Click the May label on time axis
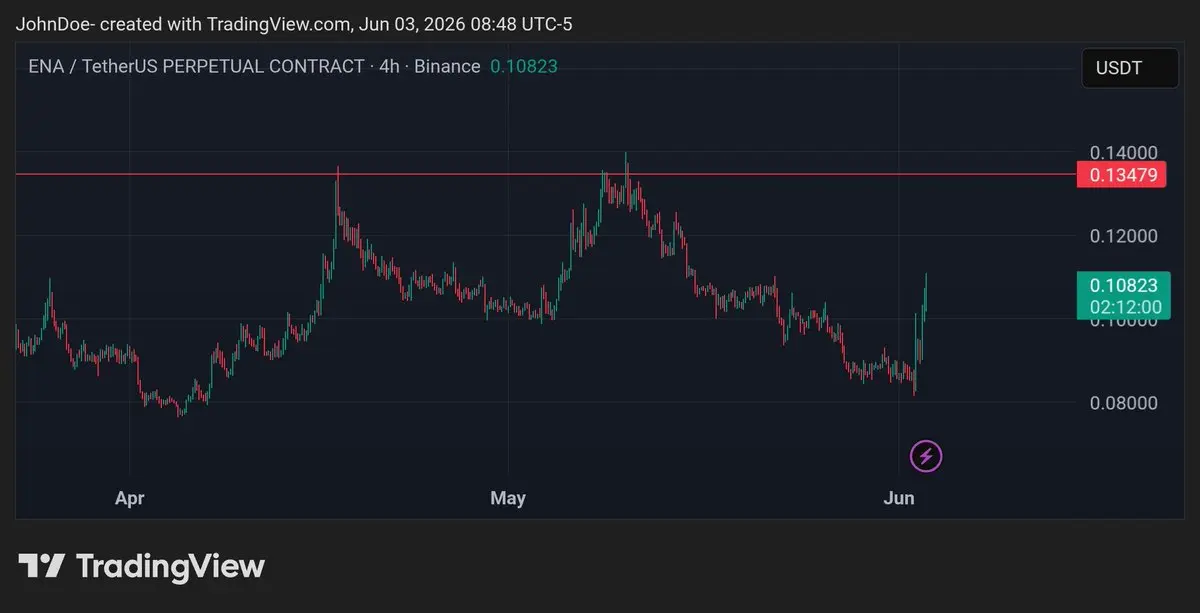Image resolution: width=1200 pixels, height=613 pixels. tap(508, 498)
